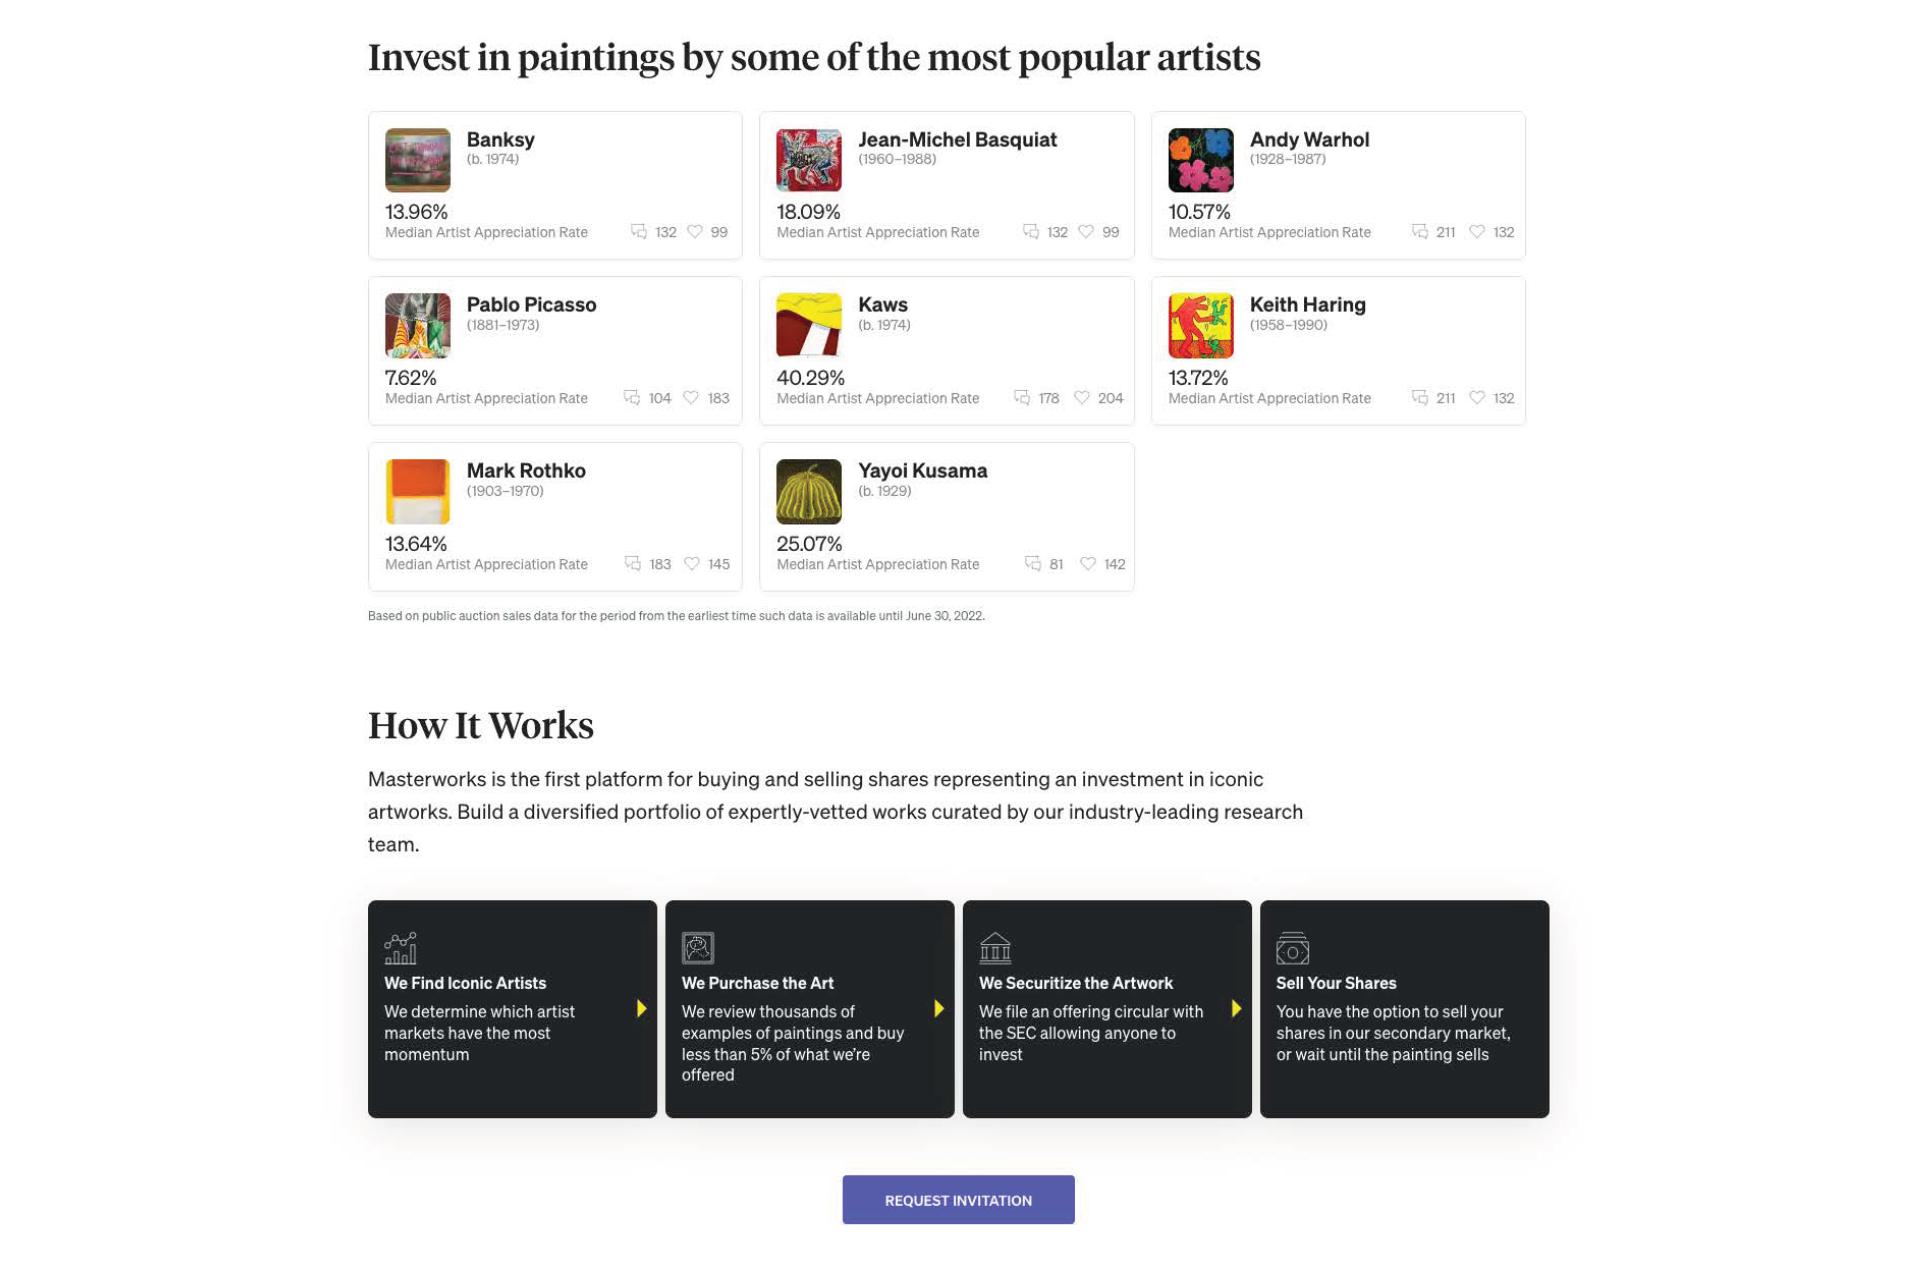Open the Banksy artist name link

(x=500, y=140)
